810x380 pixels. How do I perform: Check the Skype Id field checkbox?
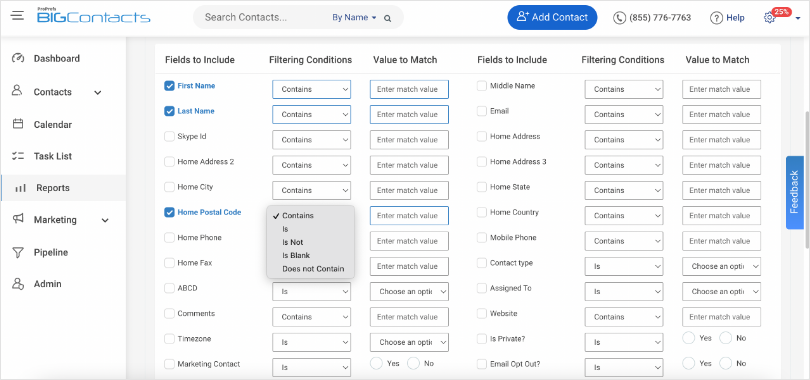click(169, 136)
